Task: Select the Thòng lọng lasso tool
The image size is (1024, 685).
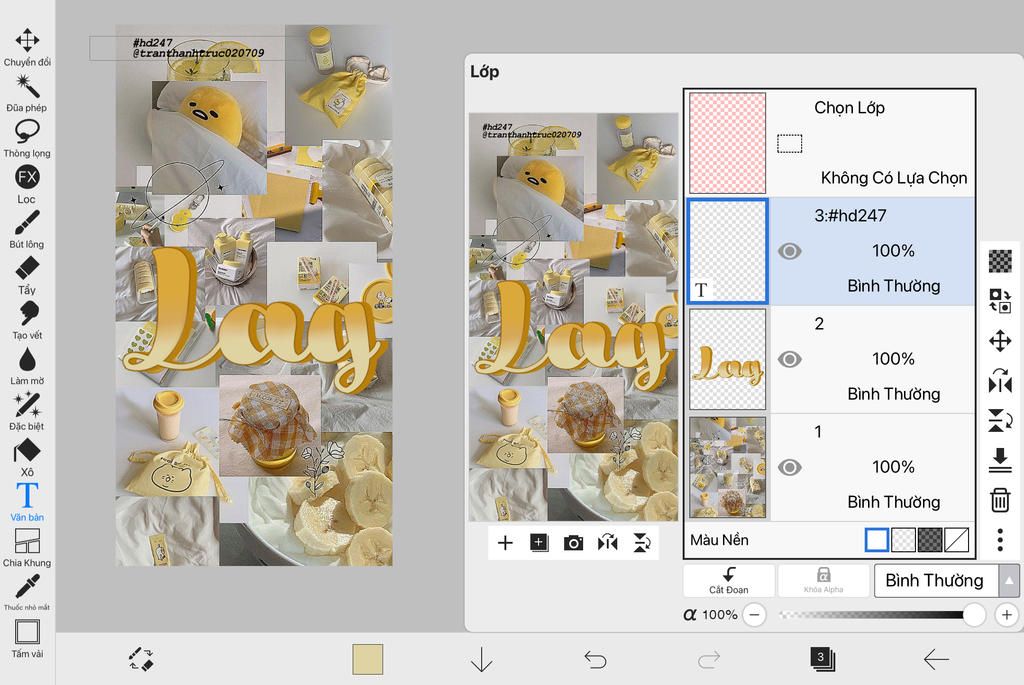Action: 27,139
